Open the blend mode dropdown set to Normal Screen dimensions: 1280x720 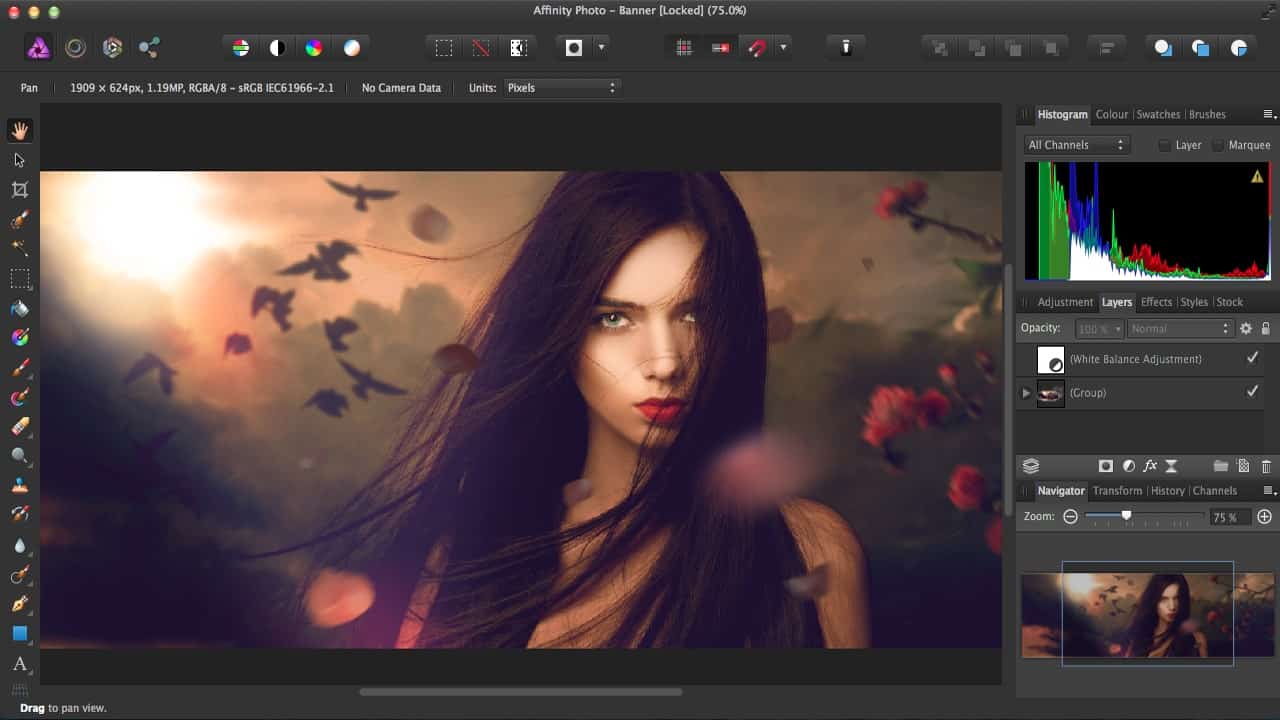pos(1180,328)
